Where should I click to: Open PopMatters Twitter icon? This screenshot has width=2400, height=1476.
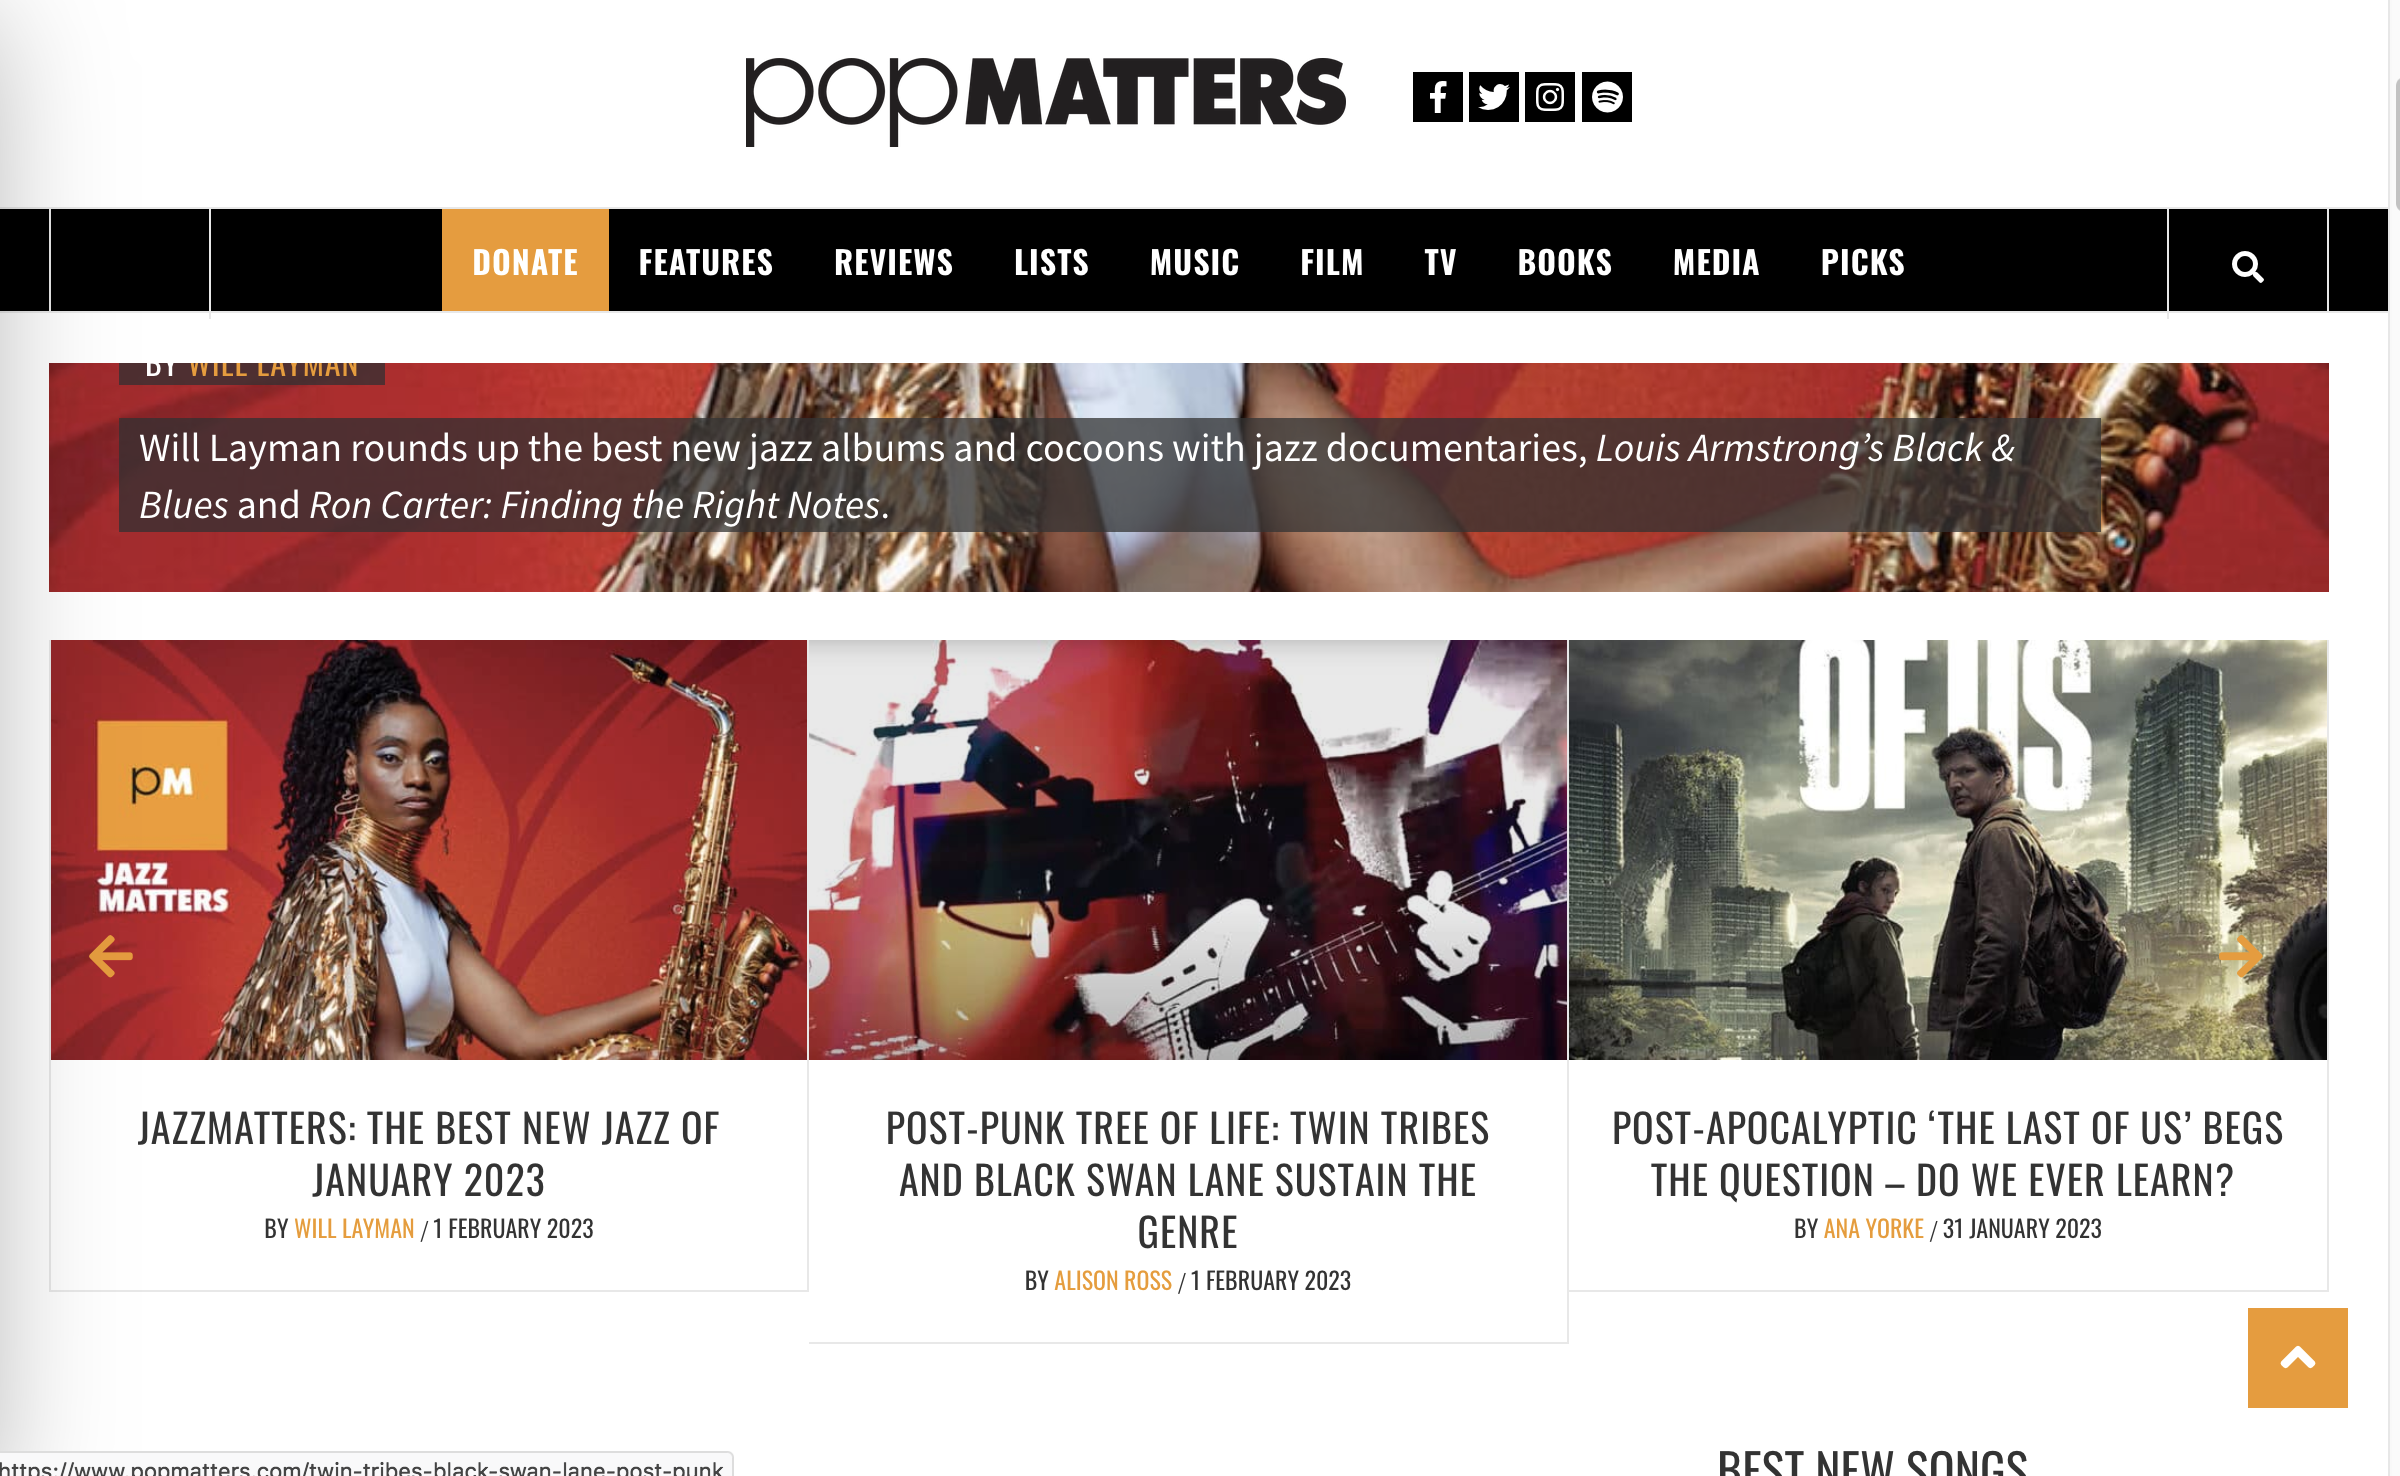click(x=1493, y=97)
